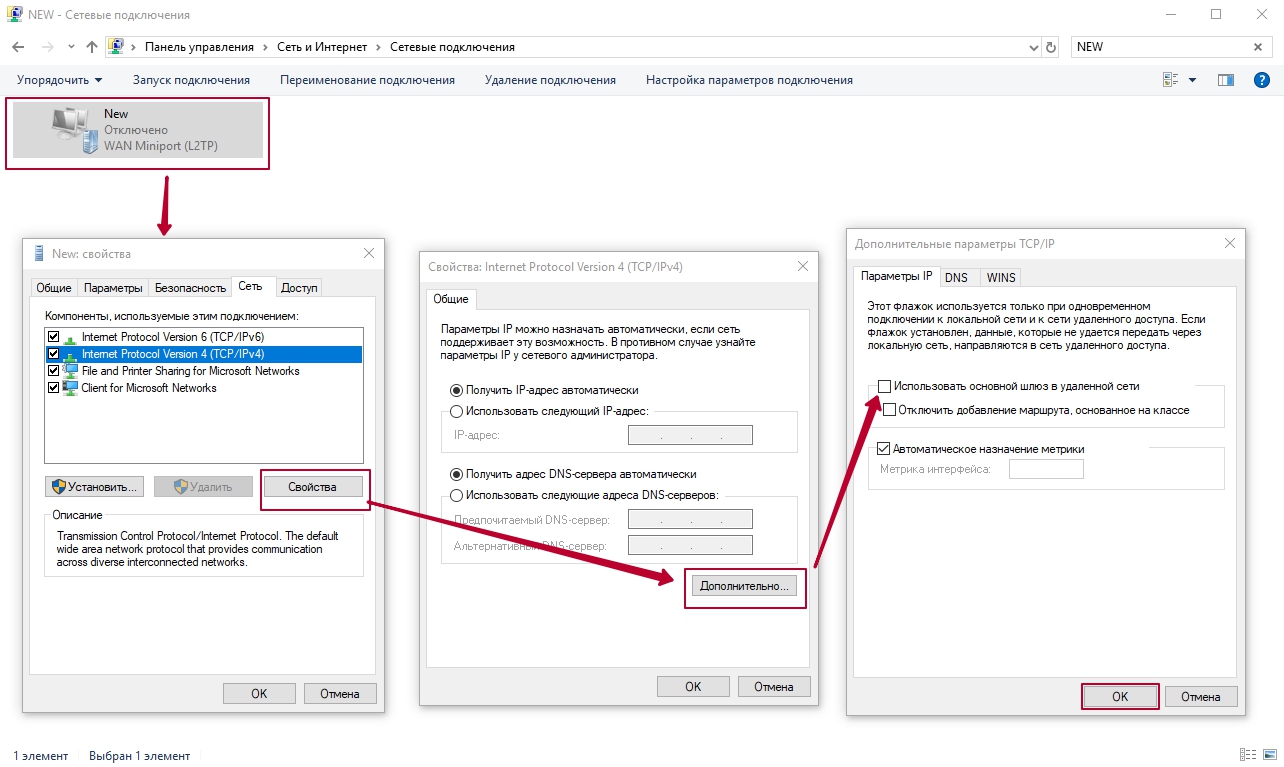Enable use default gateway on remote network
The image size is (1284, 767).
(884, 386)
